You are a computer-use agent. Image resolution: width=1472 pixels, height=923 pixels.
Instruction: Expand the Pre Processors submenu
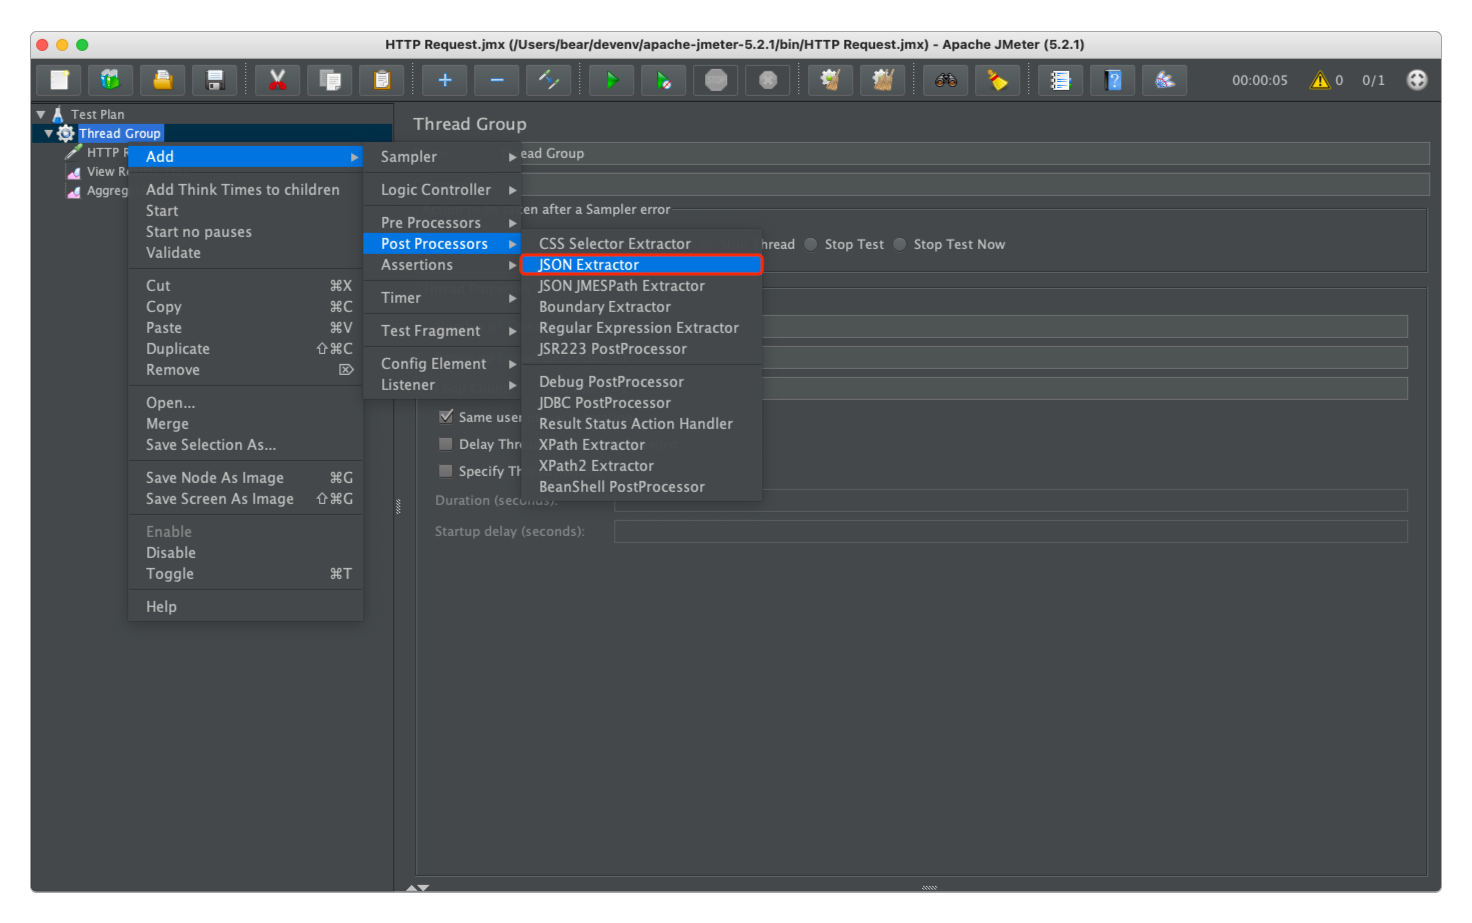pyautogui.click(x=443, y=222)
